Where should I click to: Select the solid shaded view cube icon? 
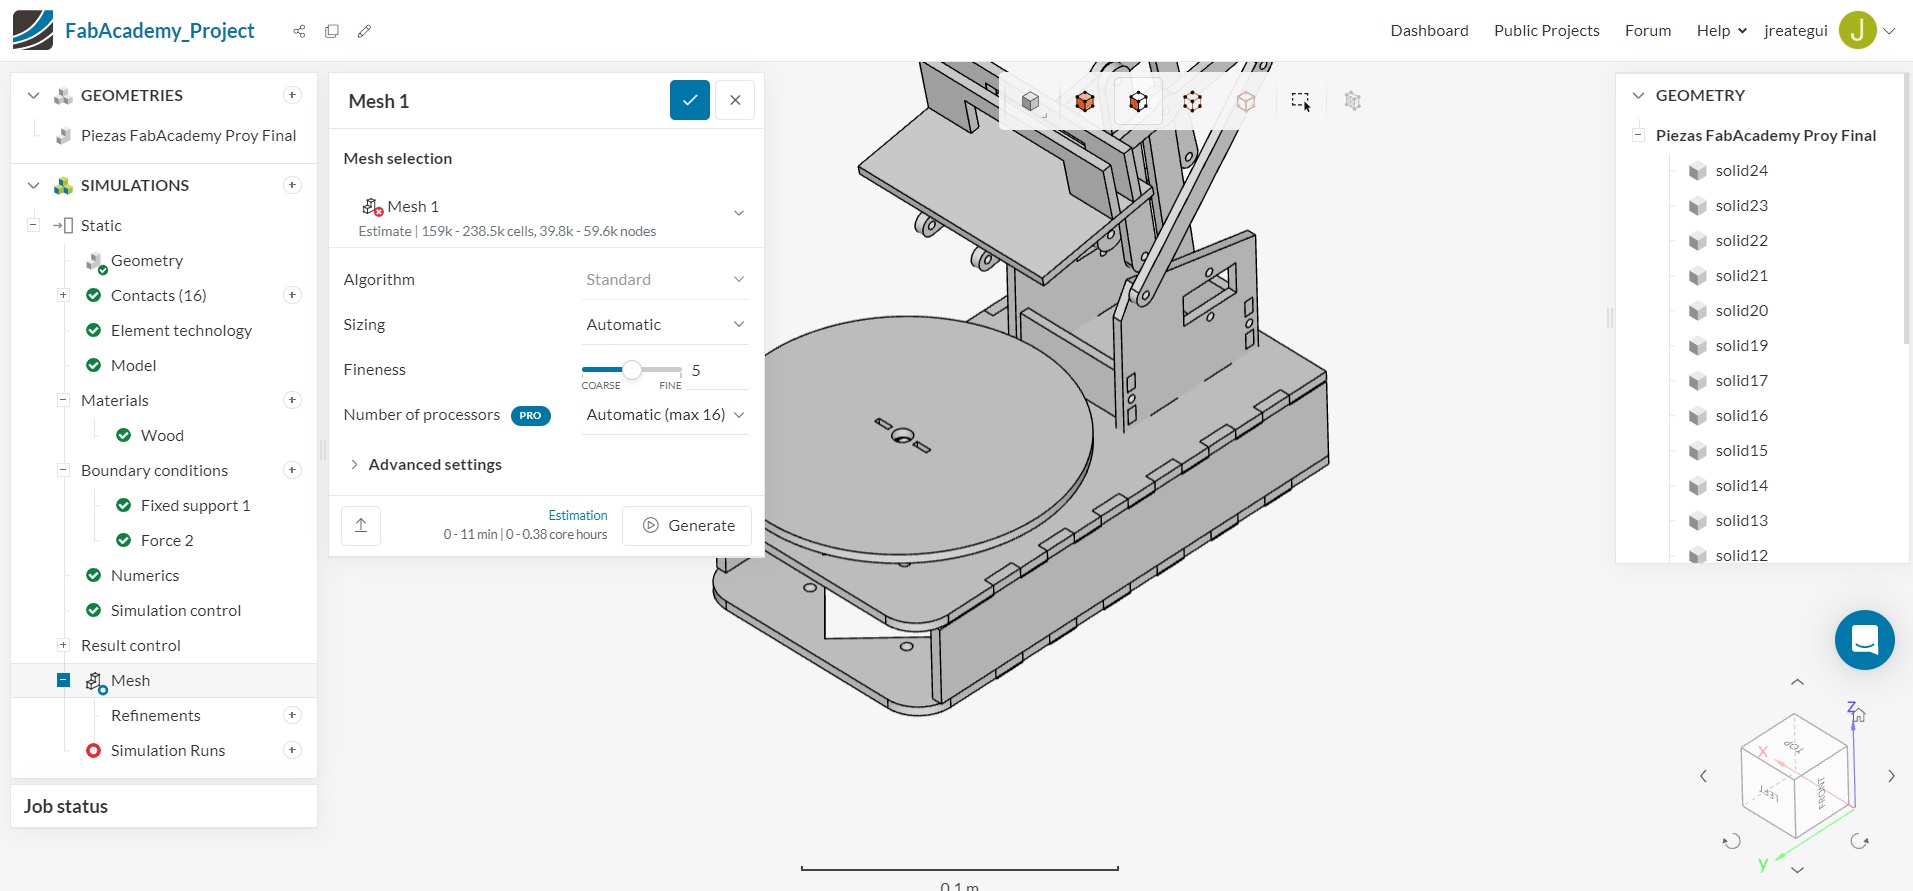[x=1031, y=101]
